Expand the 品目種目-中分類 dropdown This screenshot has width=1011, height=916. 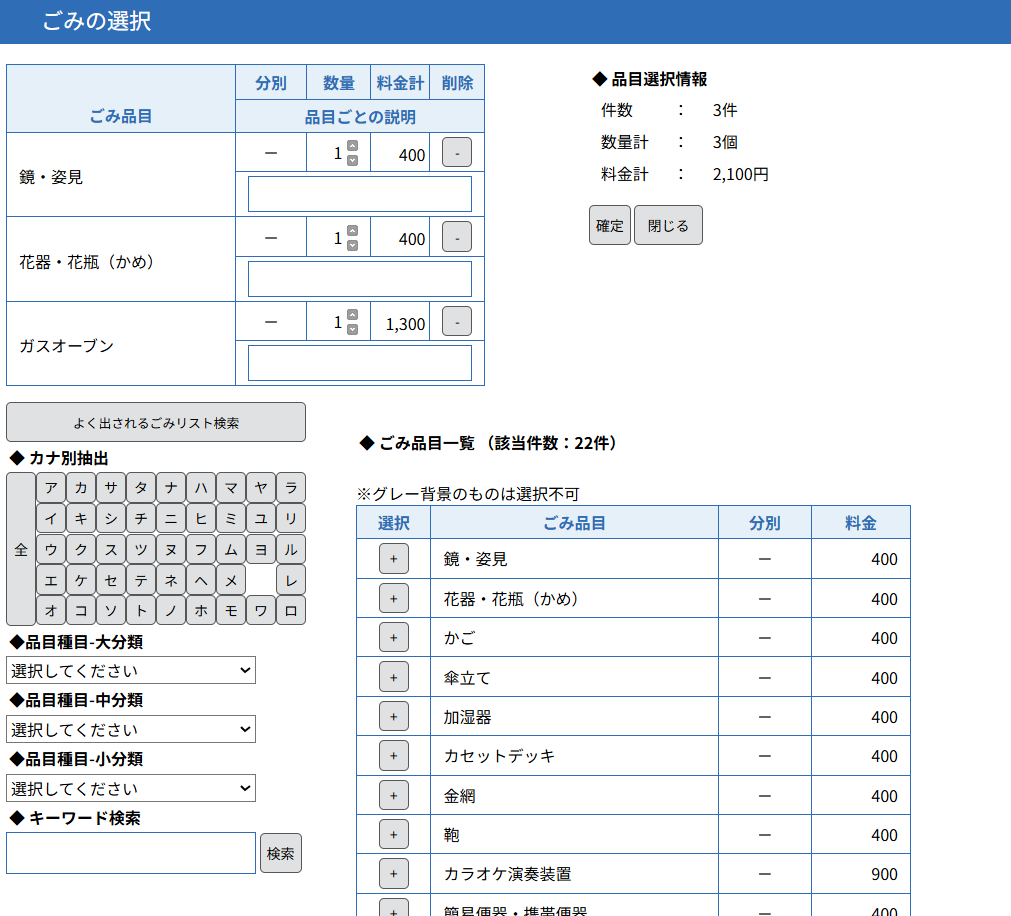[x=131, y=729]
